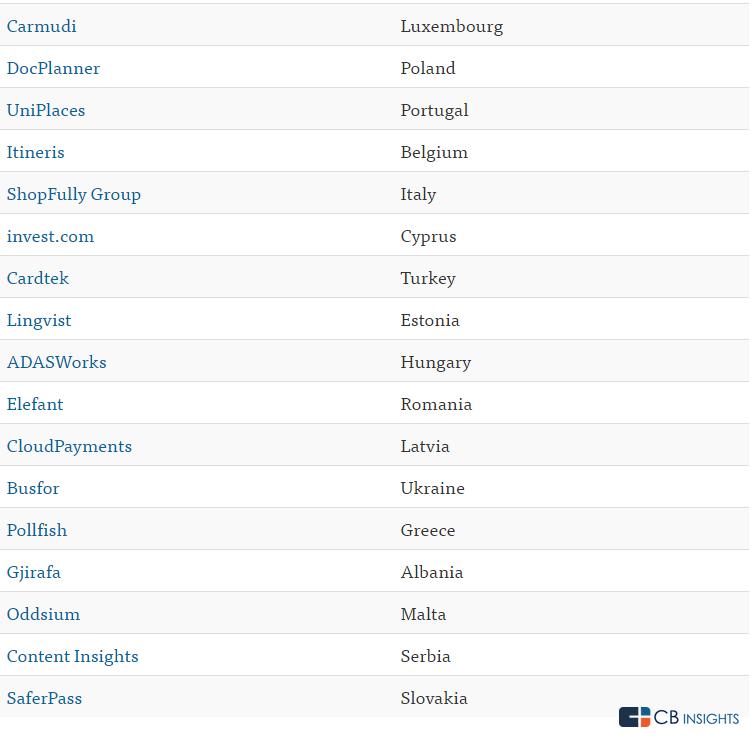Open the ADASWorks company link
The height and width of the screenshot is (744, 751).
click(57, 362)
